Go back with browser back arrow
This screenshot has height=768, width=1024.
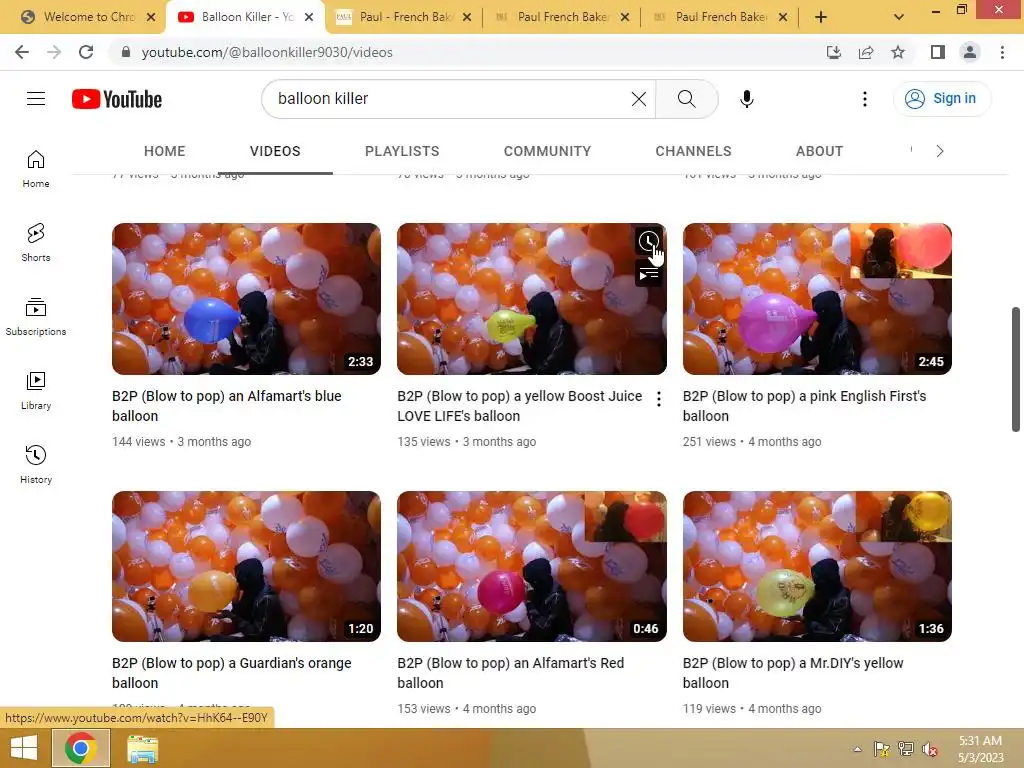point(22,52)
